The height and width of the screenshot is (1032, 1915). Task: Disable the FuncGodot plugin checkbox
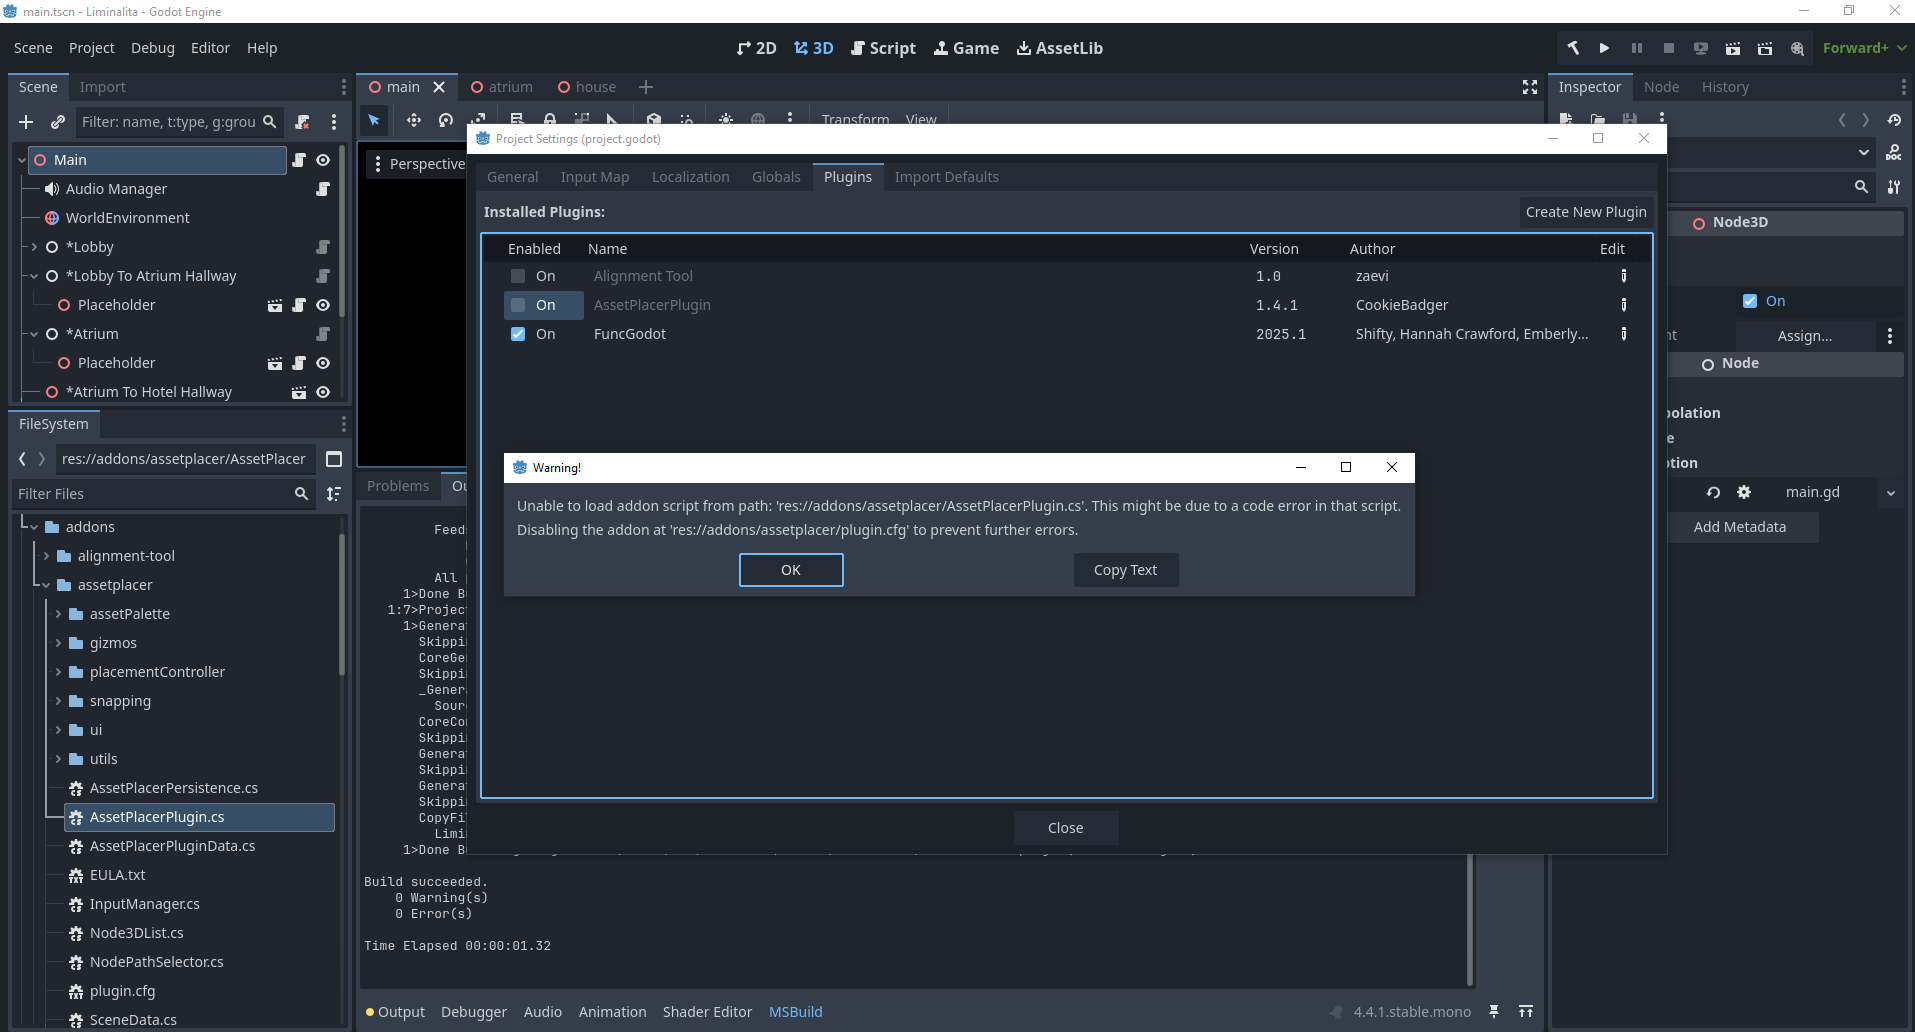[x=518, y=334]
